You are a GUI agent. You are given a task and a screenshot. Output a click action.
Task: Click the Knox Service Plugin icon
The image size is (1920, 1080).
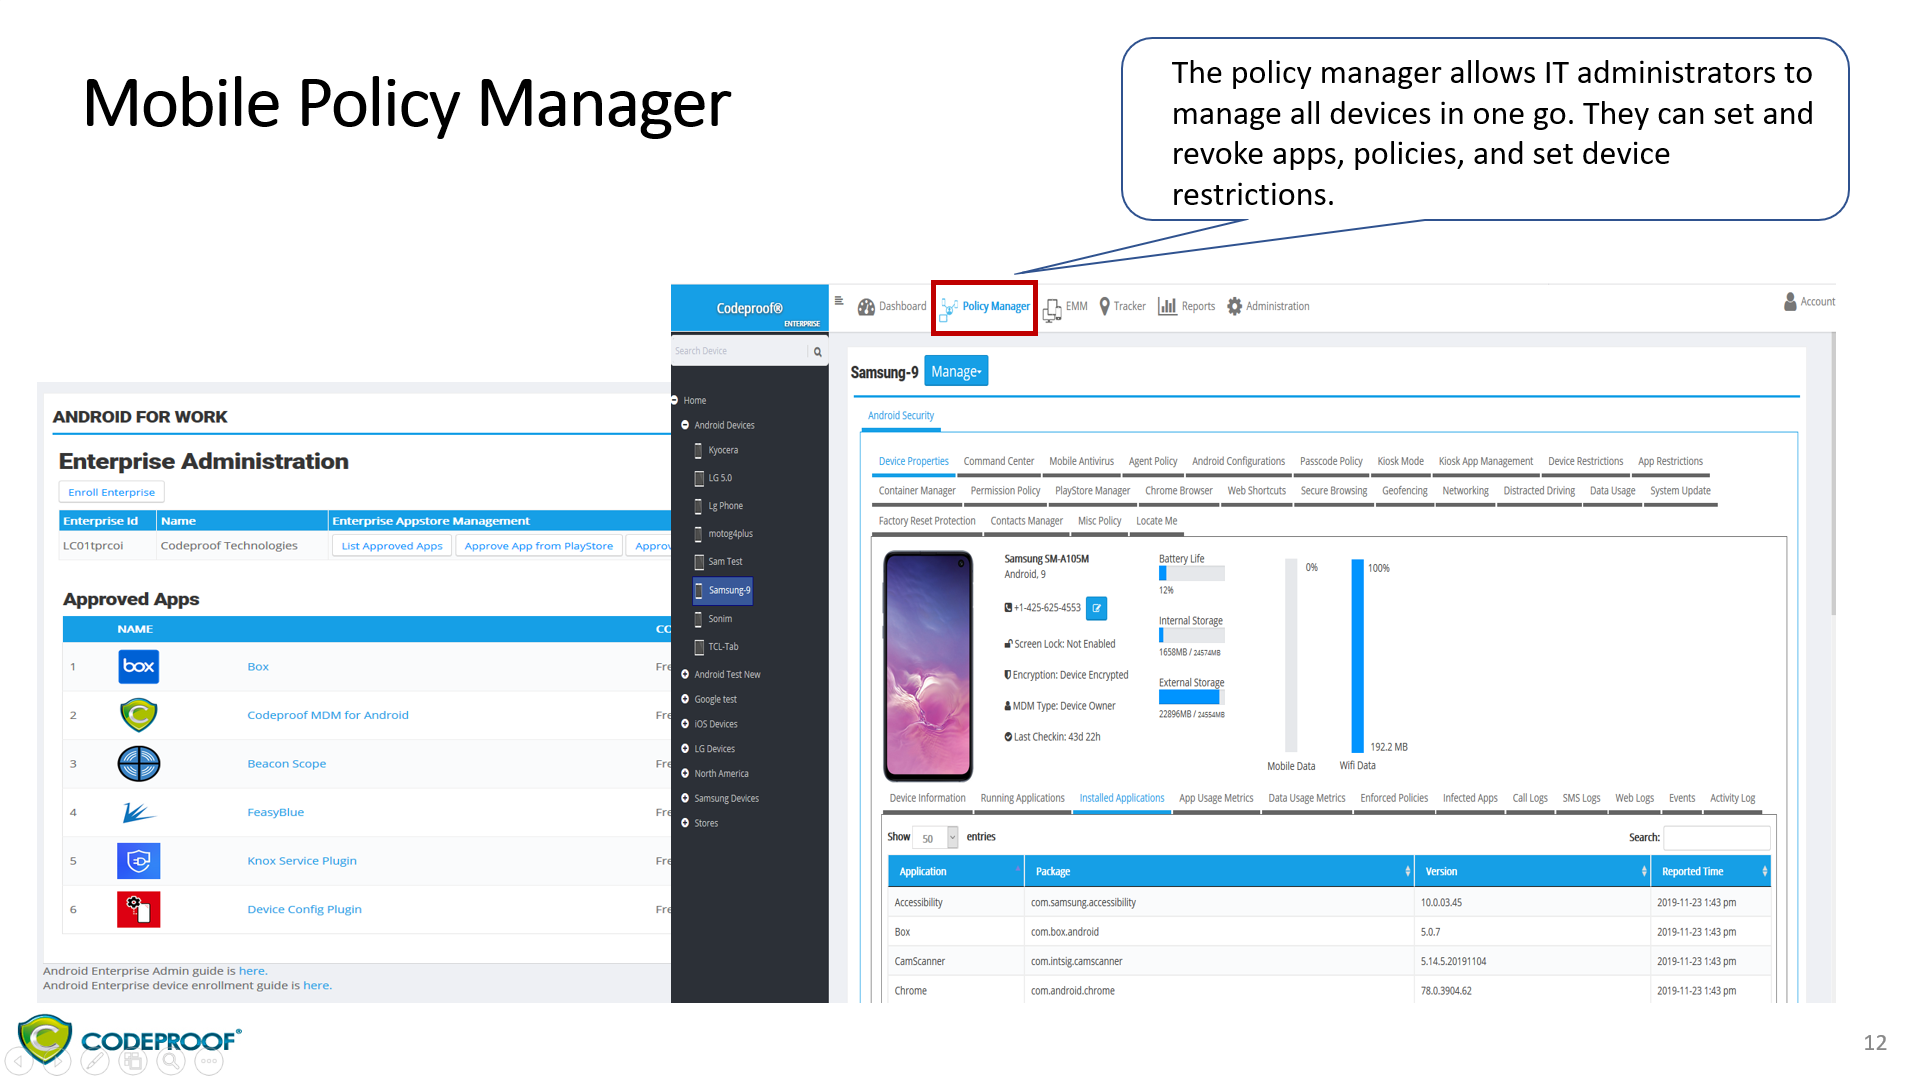138,861
